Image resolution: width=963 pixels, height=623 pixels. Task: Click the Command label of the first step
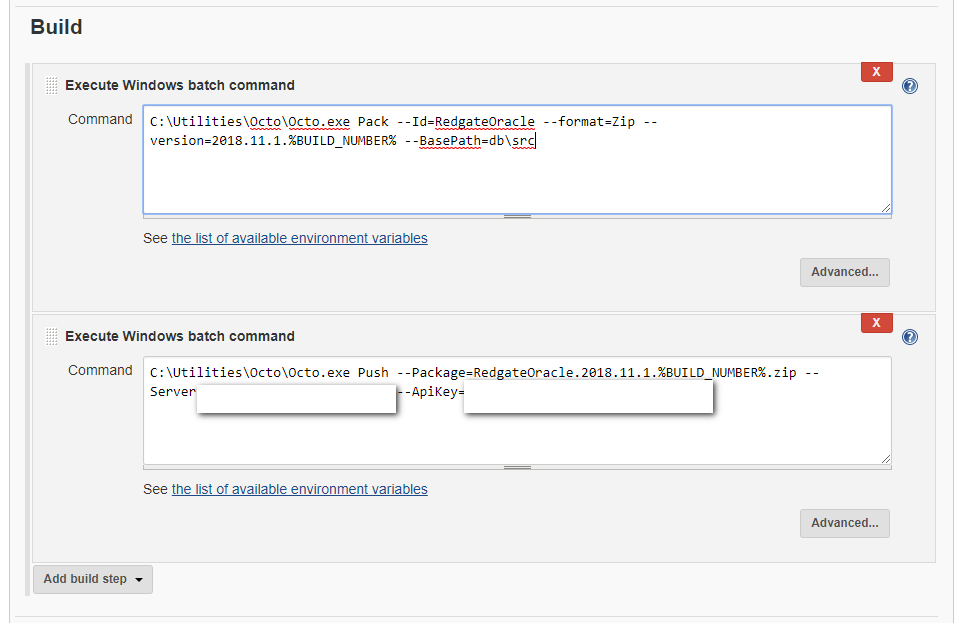pyautogui.click(x=100, y=119)
